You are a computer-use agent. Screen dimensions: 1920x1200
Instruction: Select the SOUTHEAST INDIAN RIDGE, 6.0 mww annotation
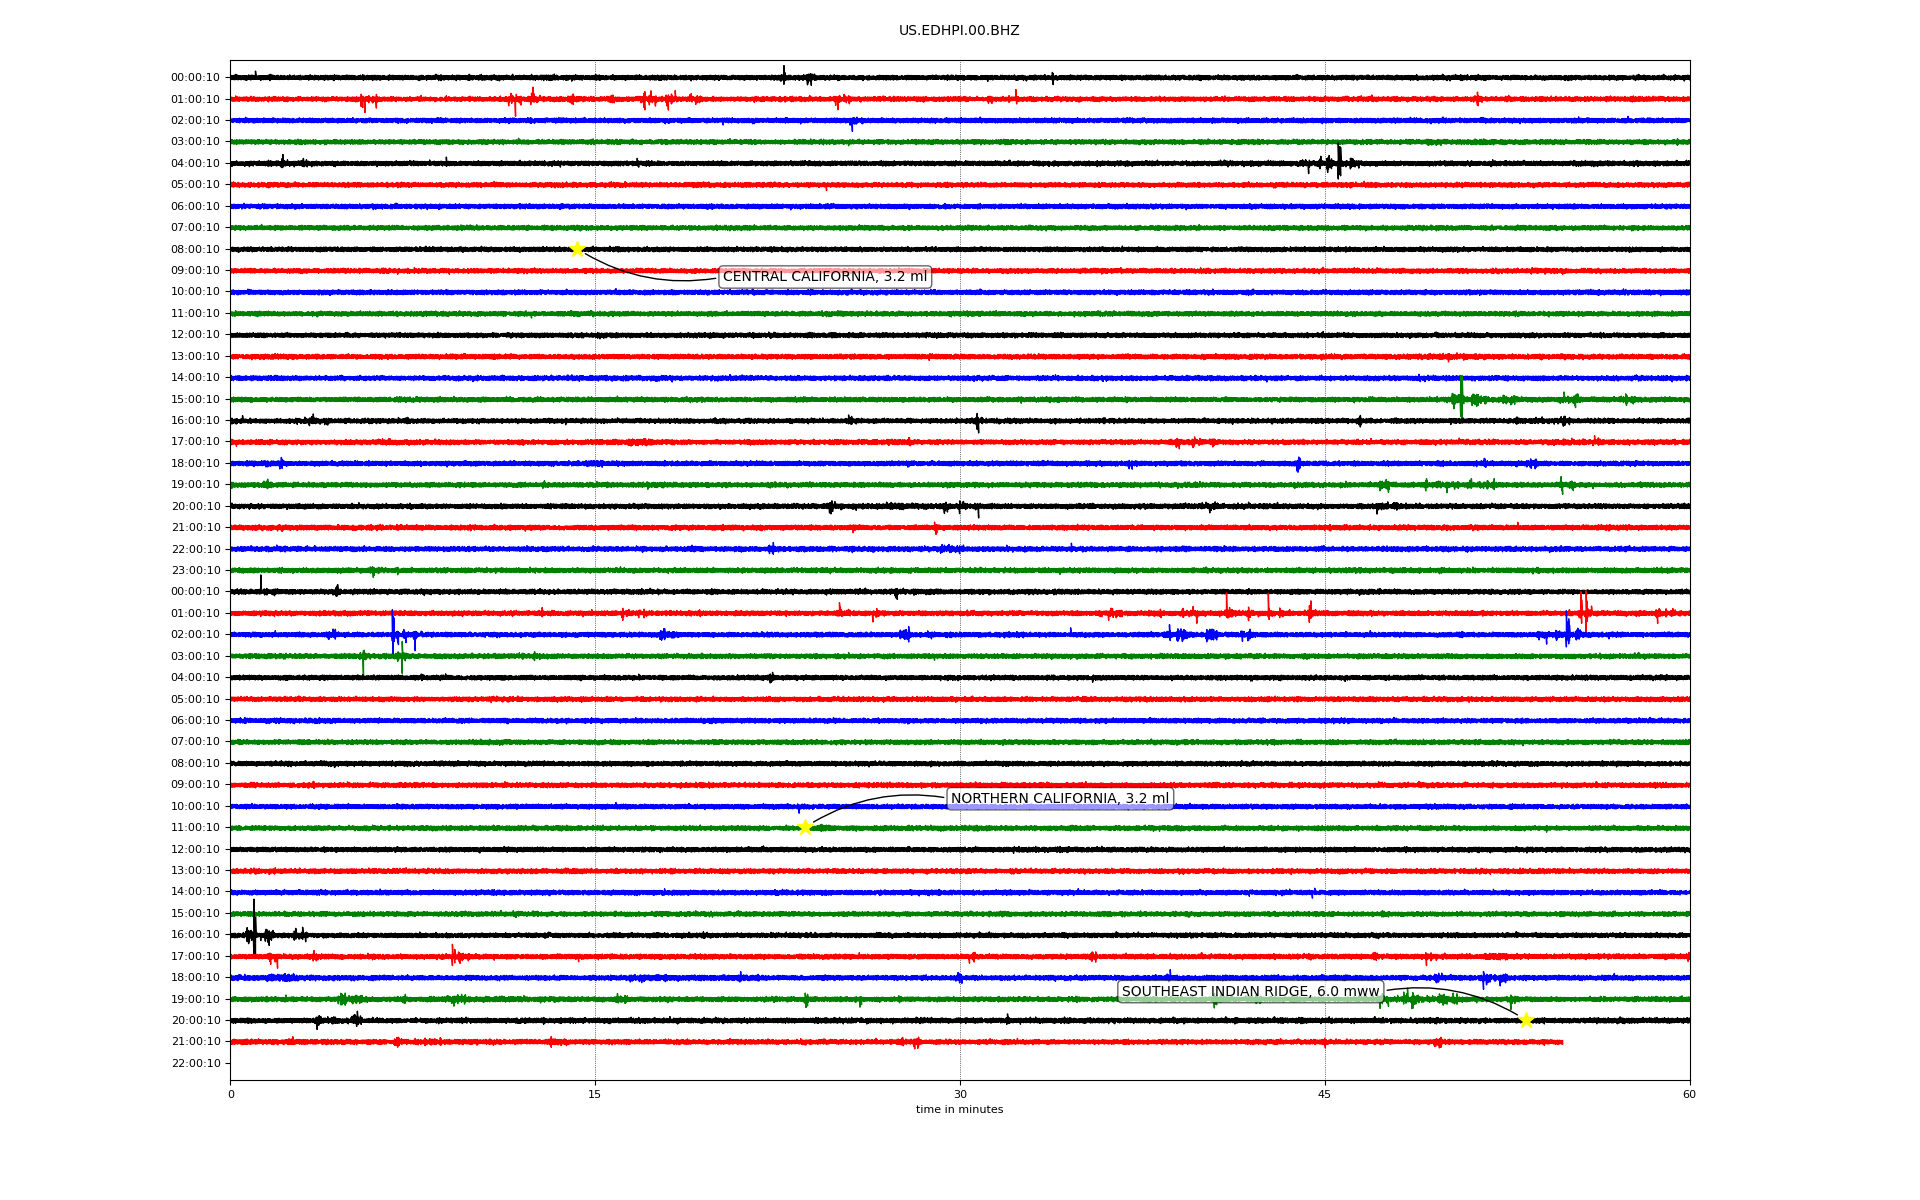pos(1250,992)
